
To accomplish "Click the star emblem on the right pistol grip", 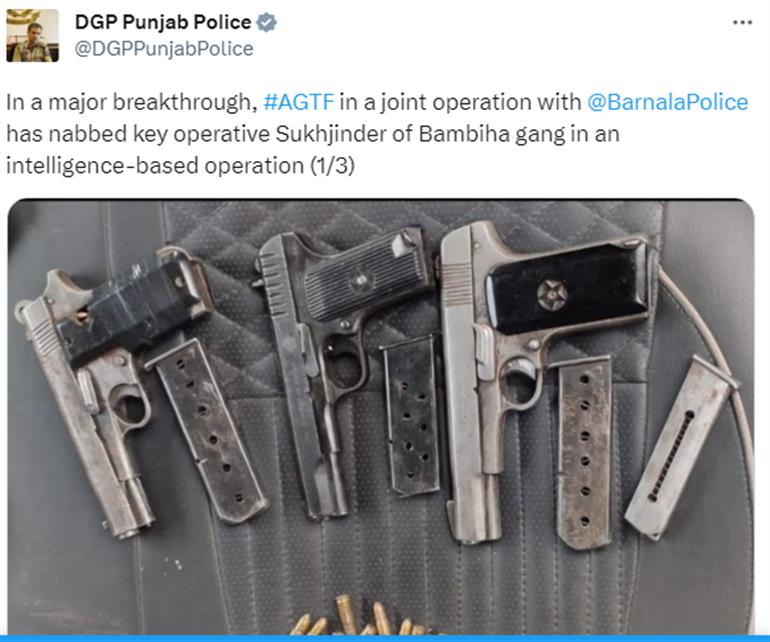I will click(552, 295).
